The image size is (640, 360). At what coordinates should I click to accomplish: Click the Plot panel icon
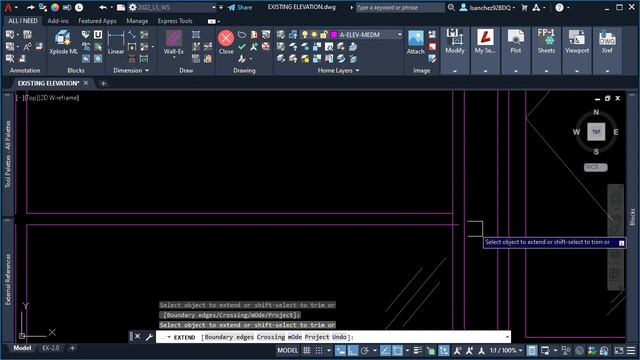[516, 42]
